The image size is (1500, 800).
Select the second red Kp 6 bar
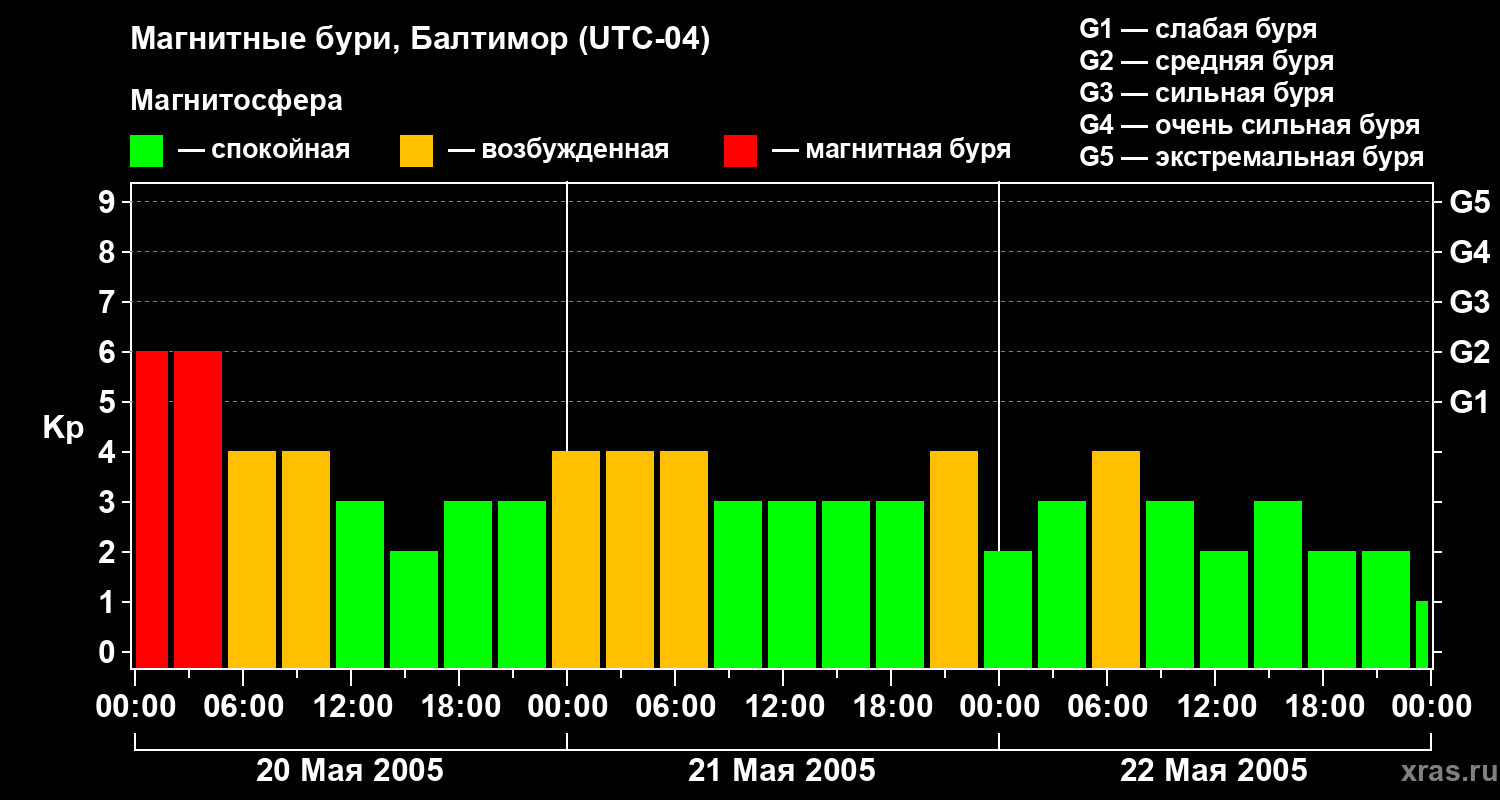198,509
